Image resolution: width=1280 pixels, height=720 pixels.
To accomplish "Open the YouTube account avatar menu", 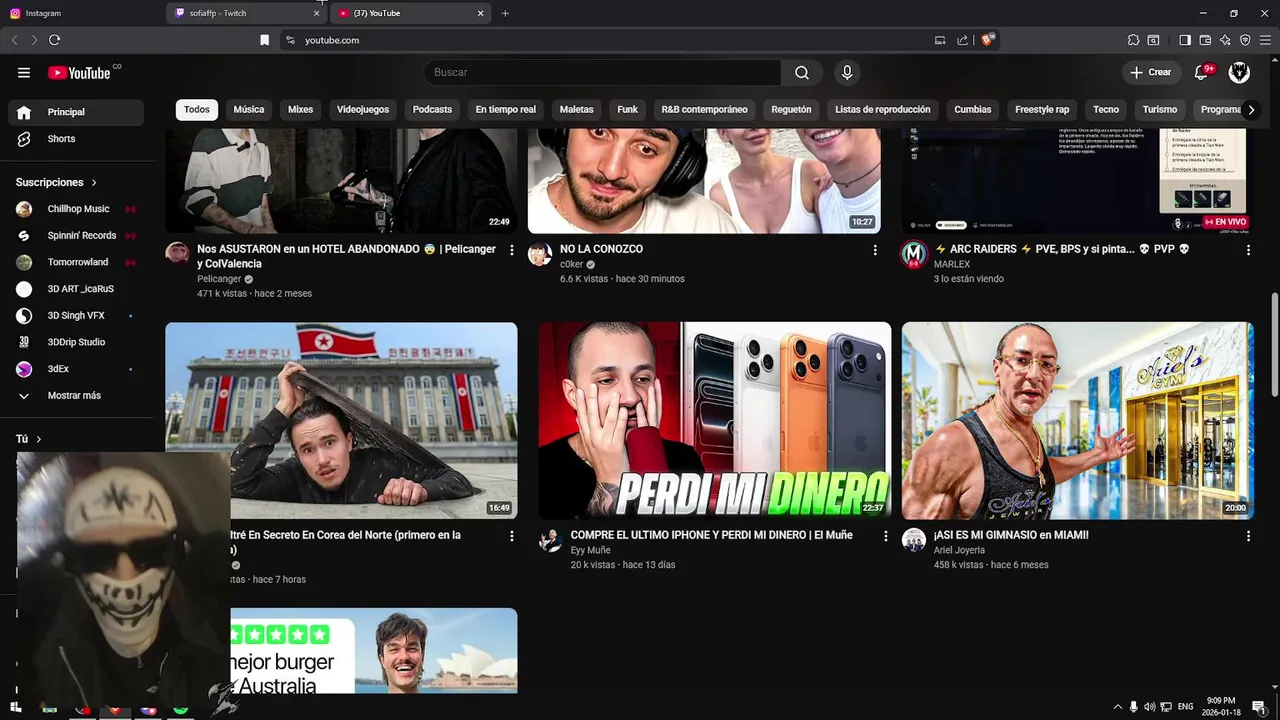I will pos(1239,72).
